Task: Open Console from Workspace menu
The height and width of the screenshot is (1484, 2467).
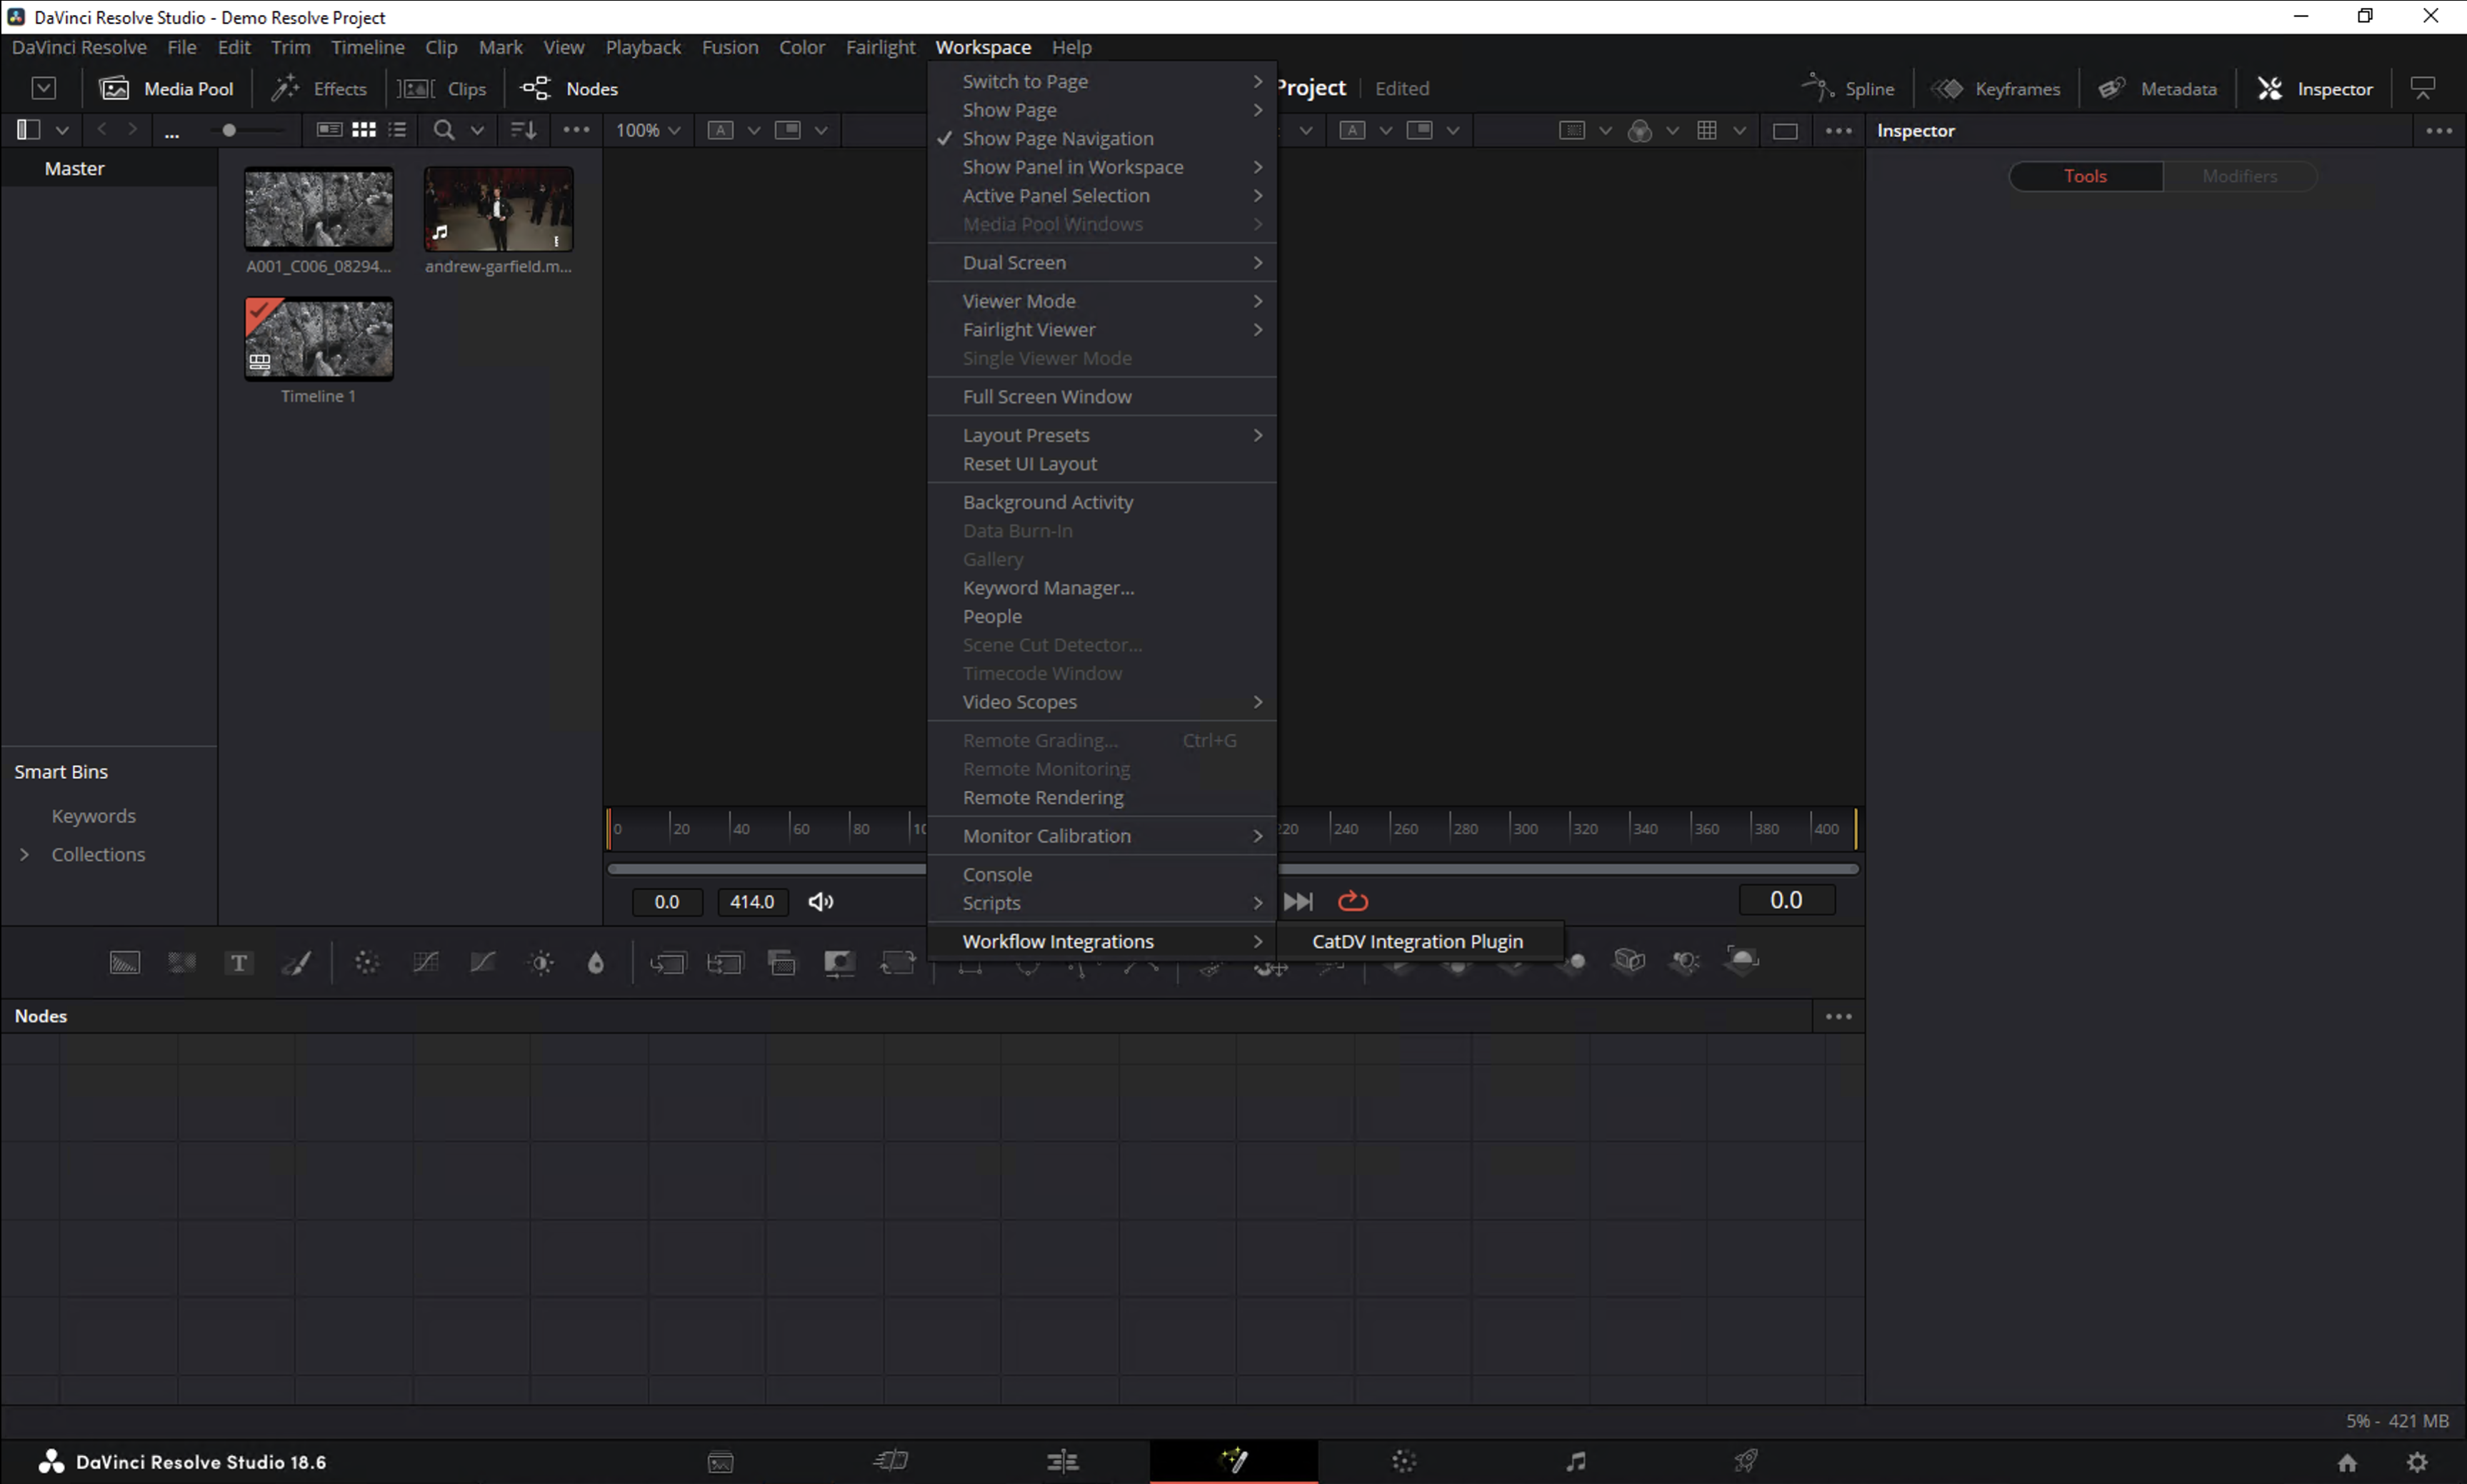Action: coord(1102,874)
